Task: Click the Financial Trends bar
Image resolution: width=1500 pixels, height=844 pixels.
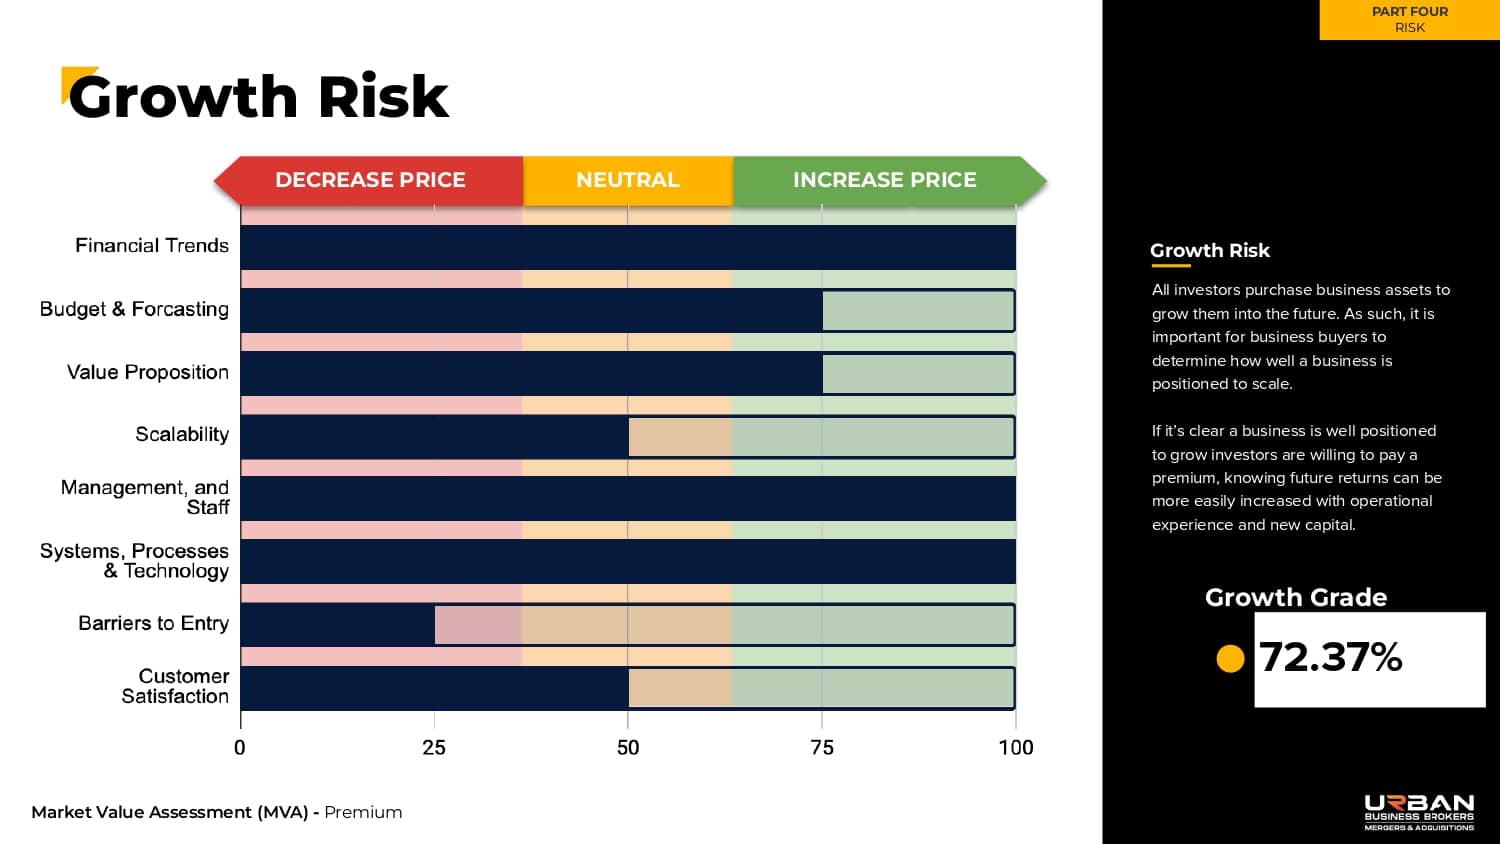Action: coord(628,247)
